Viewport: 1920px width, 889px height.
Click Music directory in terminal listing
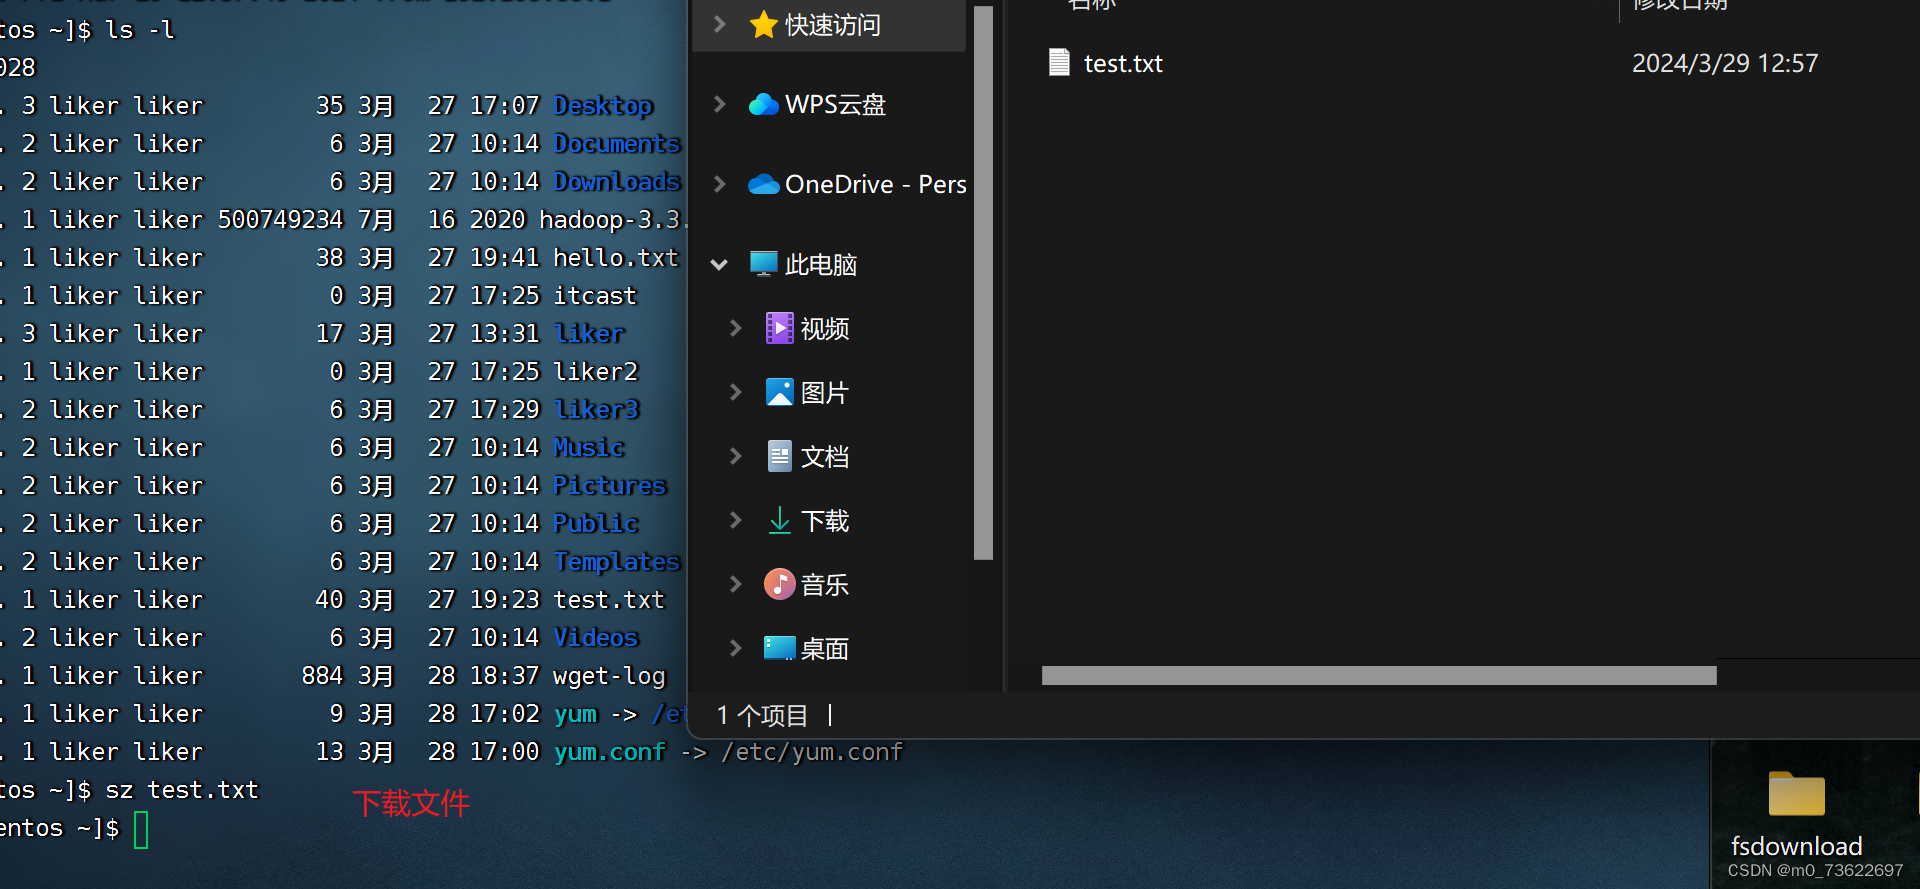pos(589,447)
